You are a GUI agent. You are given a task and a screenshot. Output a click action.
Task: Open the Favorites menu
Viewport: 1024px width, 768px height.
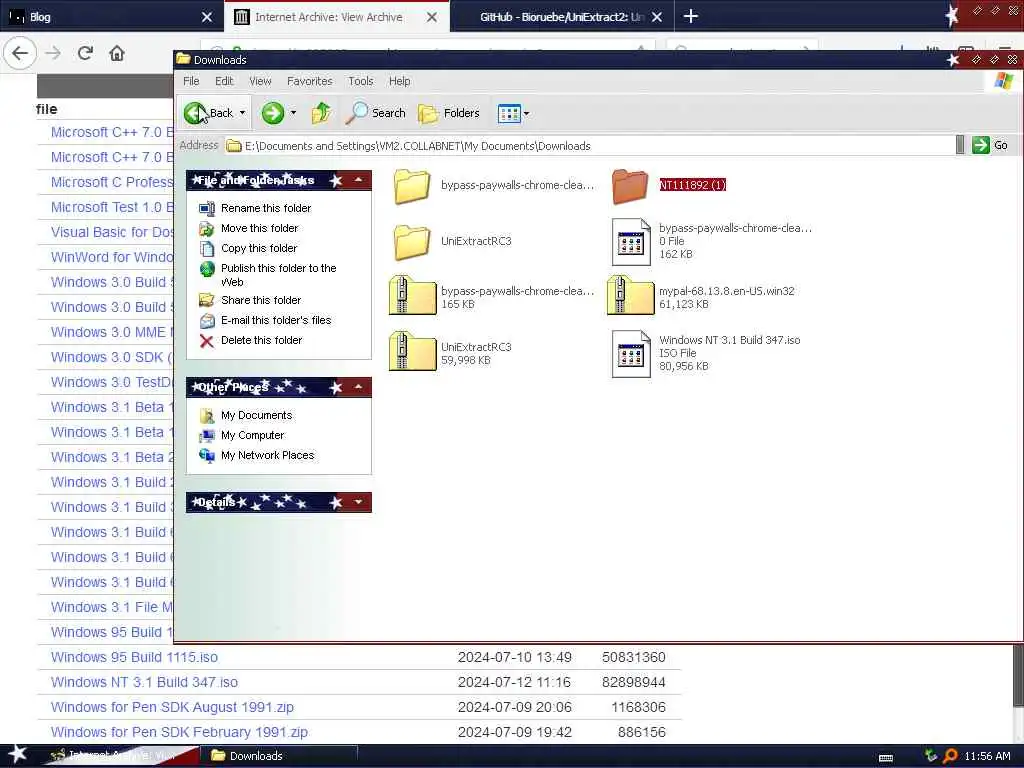tap(310, 81)
